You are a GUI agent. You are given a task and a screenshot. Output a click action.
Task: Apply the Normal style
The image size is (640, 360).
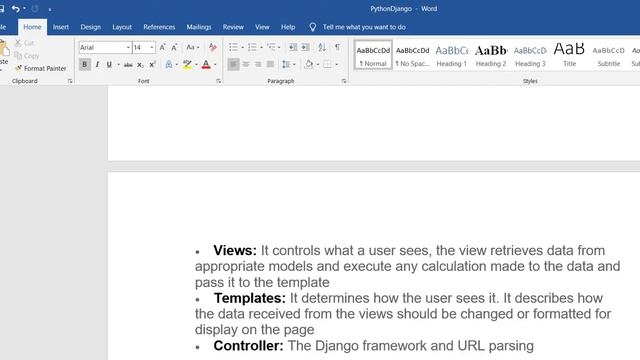pyautogui.click(x=373, y=55)
